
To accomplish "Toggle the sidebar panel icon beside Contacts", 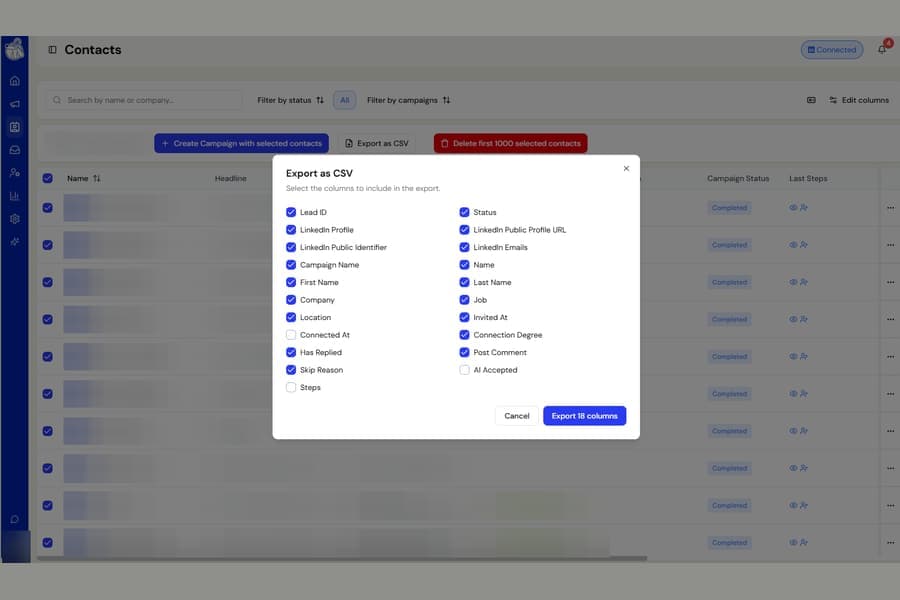I will 52,50.
